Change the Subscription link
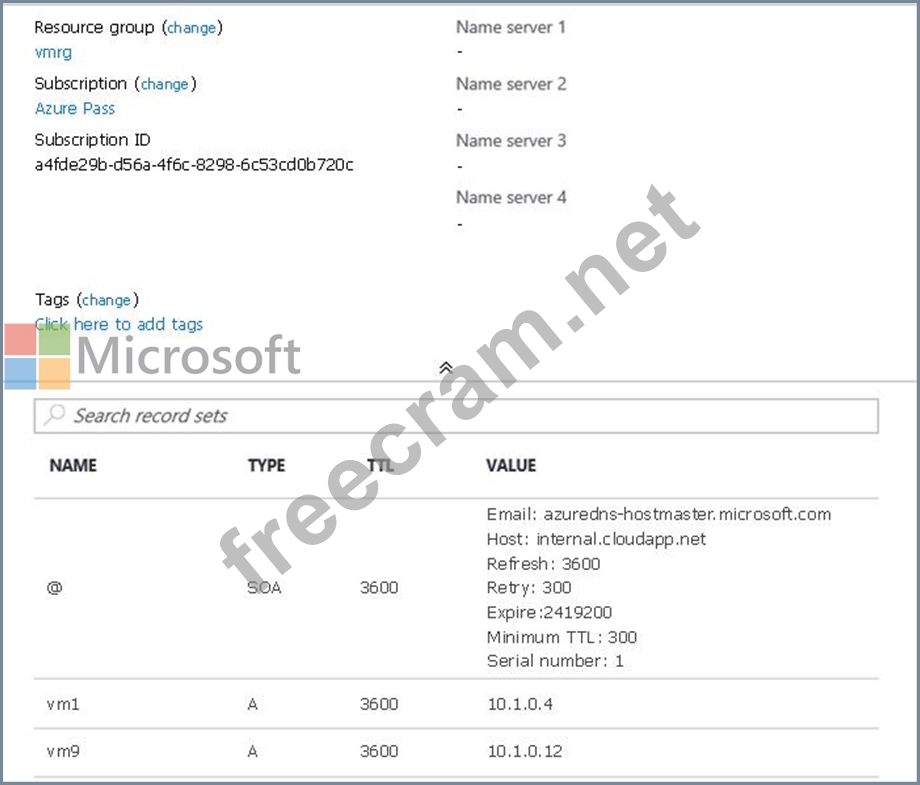Viewport: 920px width, 785px height. (x=164, y=84)
